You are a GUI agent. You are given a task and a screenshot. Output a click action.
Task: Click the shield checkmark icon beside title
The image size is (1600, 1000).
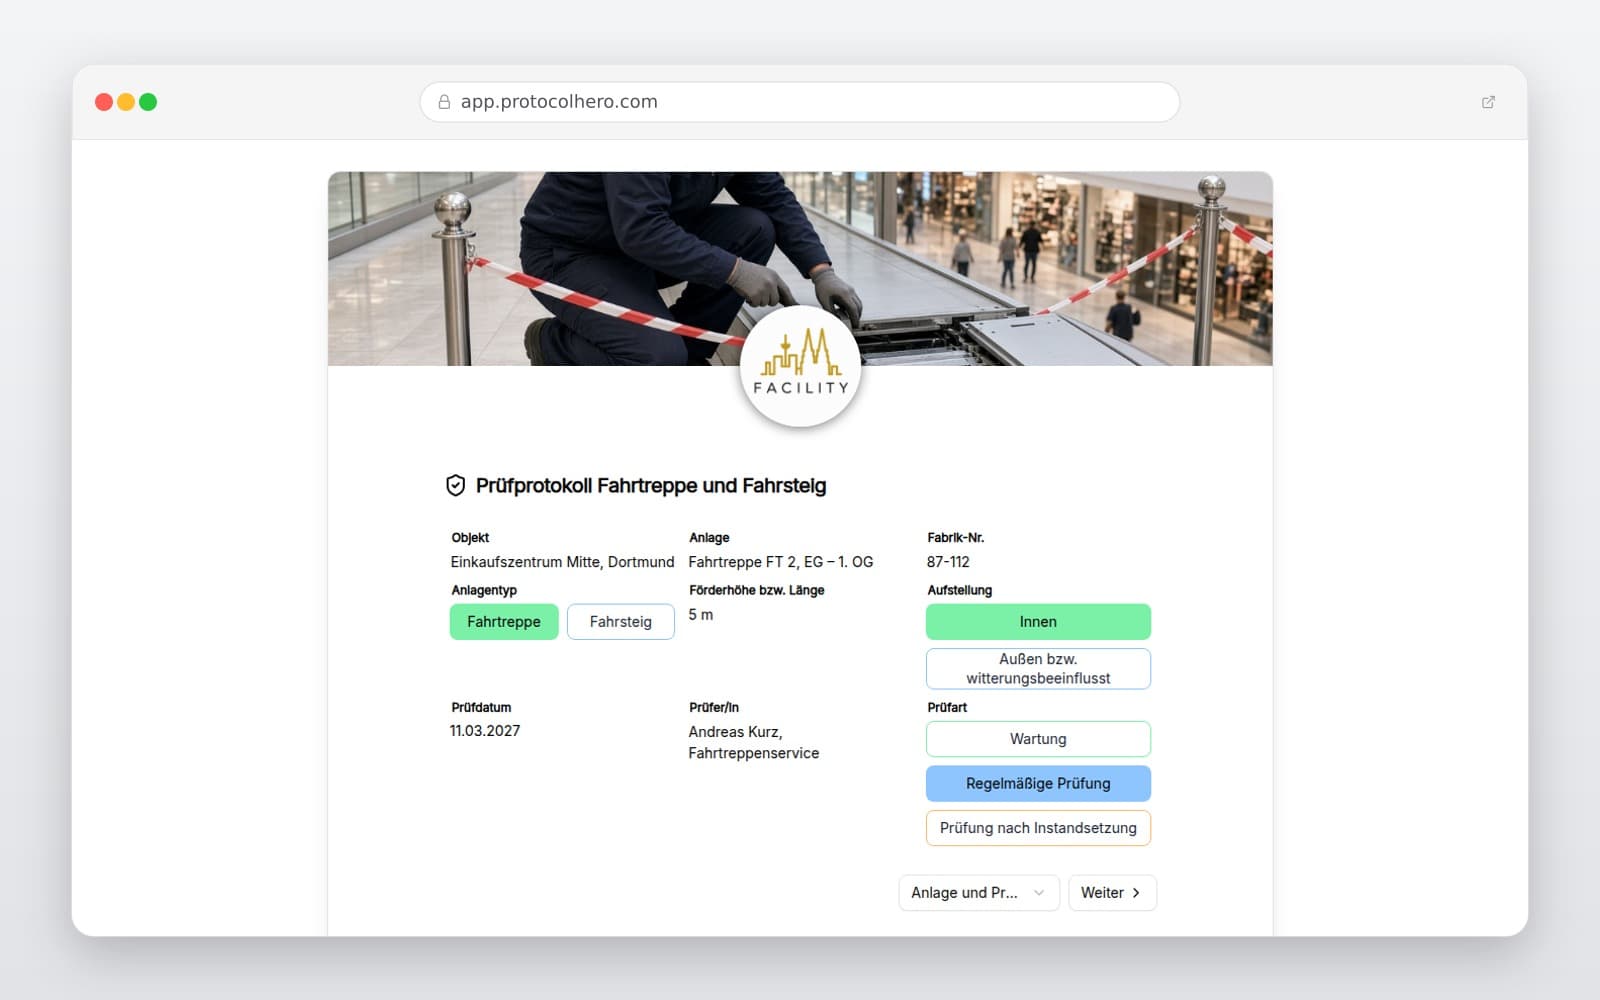pos(455,486)
